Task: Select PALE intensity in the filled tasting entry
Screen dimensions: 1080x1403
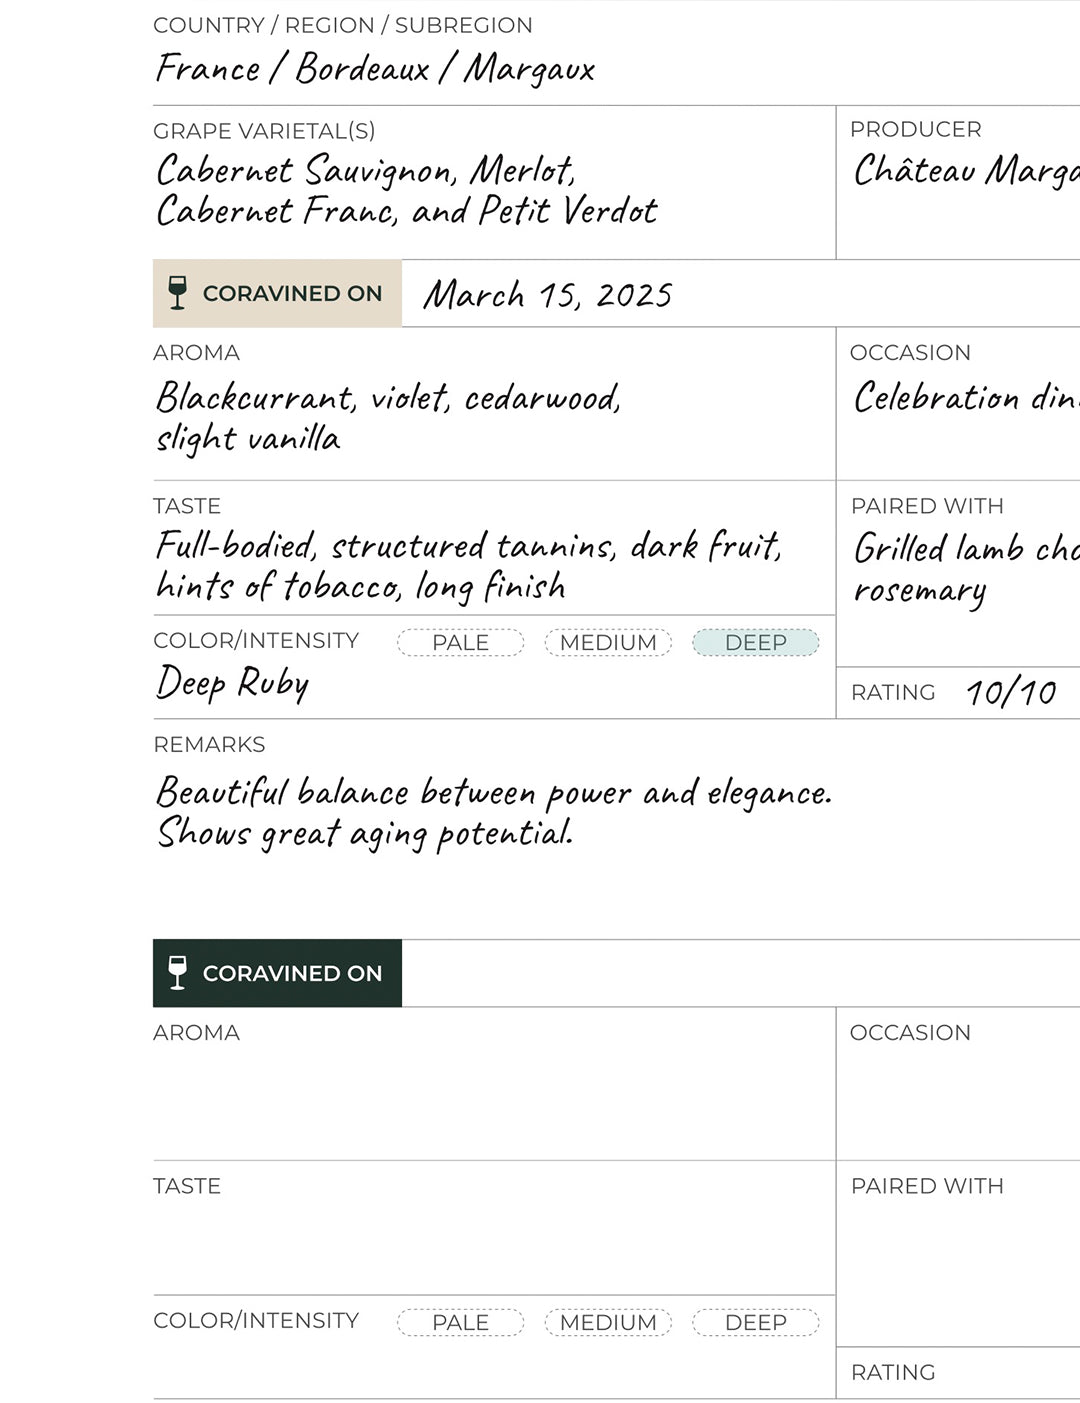Action: pos(460,642)
